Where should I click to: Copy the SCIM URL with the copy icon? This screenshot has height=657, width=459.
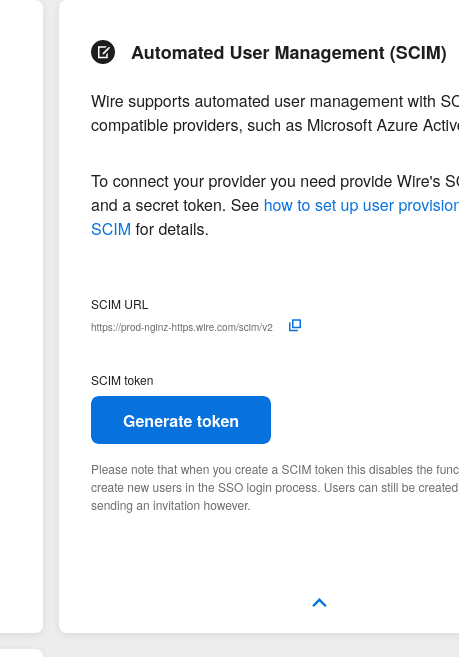point(295,325)
